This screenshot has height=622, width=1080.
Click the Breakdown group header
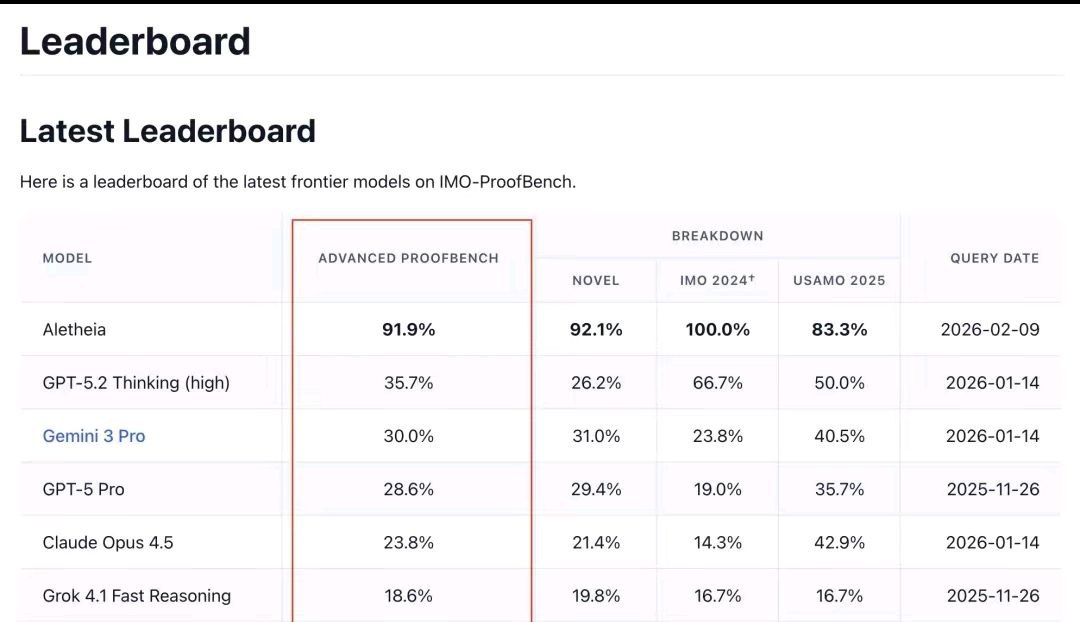click(717, 236)
